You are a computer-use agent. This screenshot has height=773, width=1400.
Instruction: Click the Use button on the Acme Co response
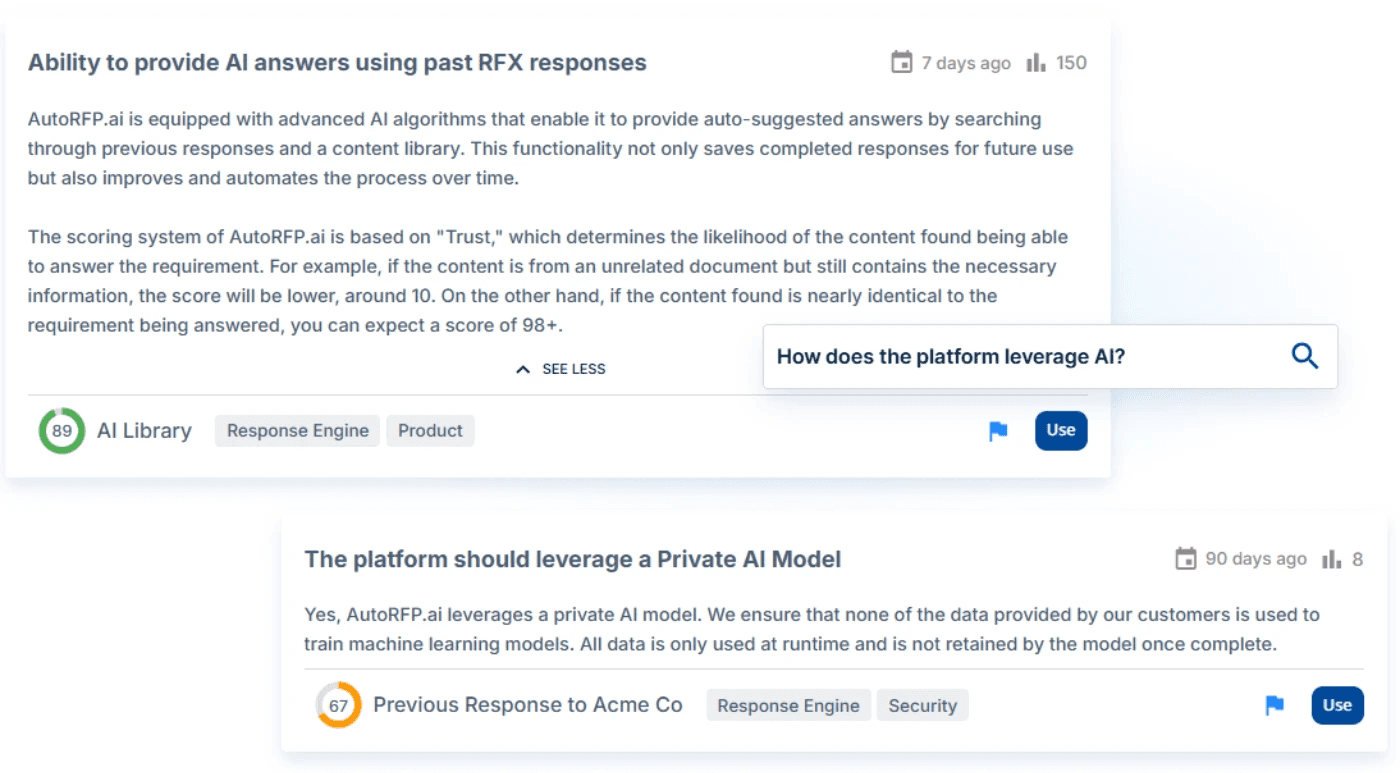click(1337, 705)
